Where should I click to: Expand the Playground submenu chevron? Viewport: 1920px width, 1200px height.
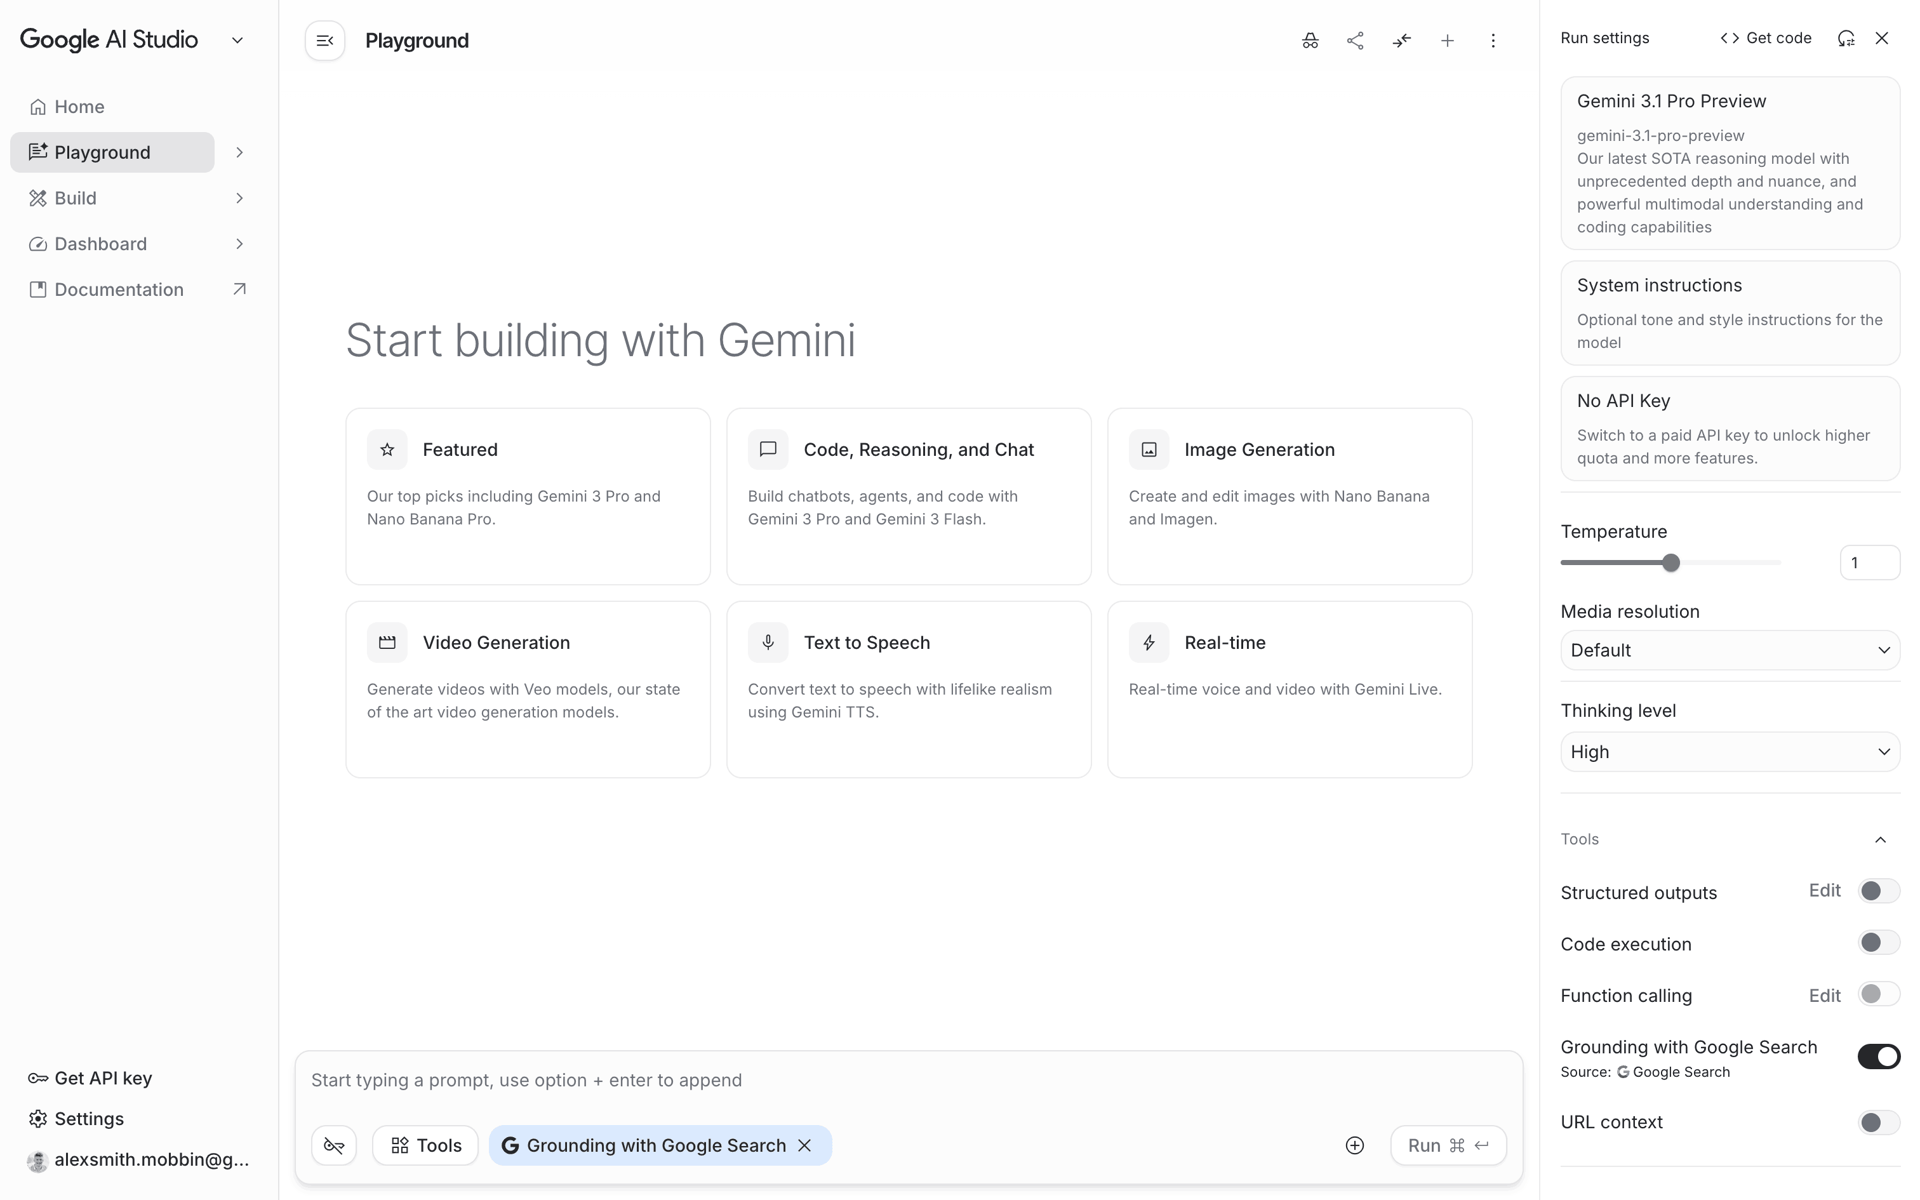click(239, 153)
